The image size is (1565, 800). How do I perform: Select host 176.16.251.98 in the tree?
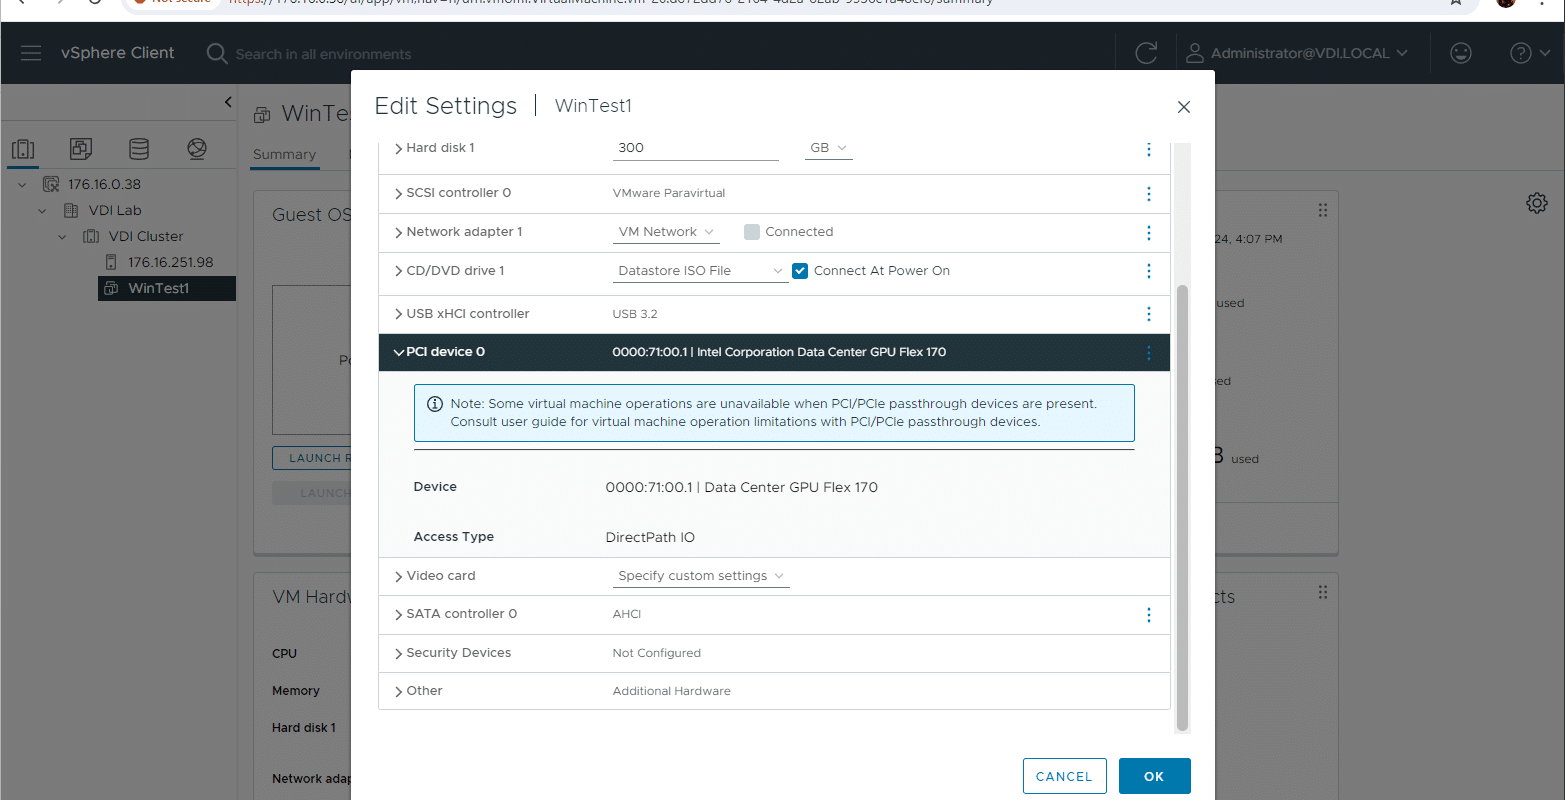pos(170,262)
